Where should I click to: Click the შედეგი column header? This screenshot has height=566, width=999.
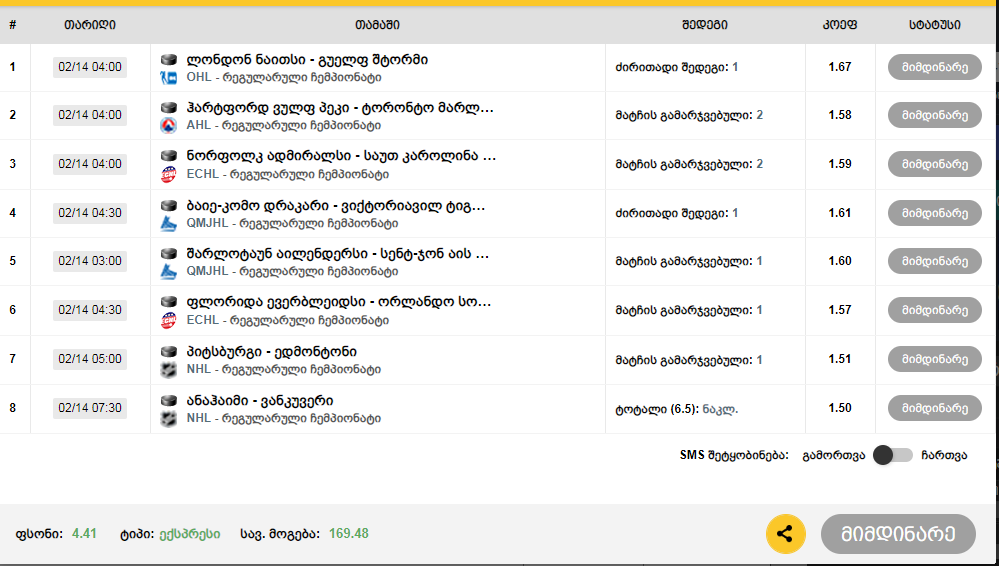point(705,25)
